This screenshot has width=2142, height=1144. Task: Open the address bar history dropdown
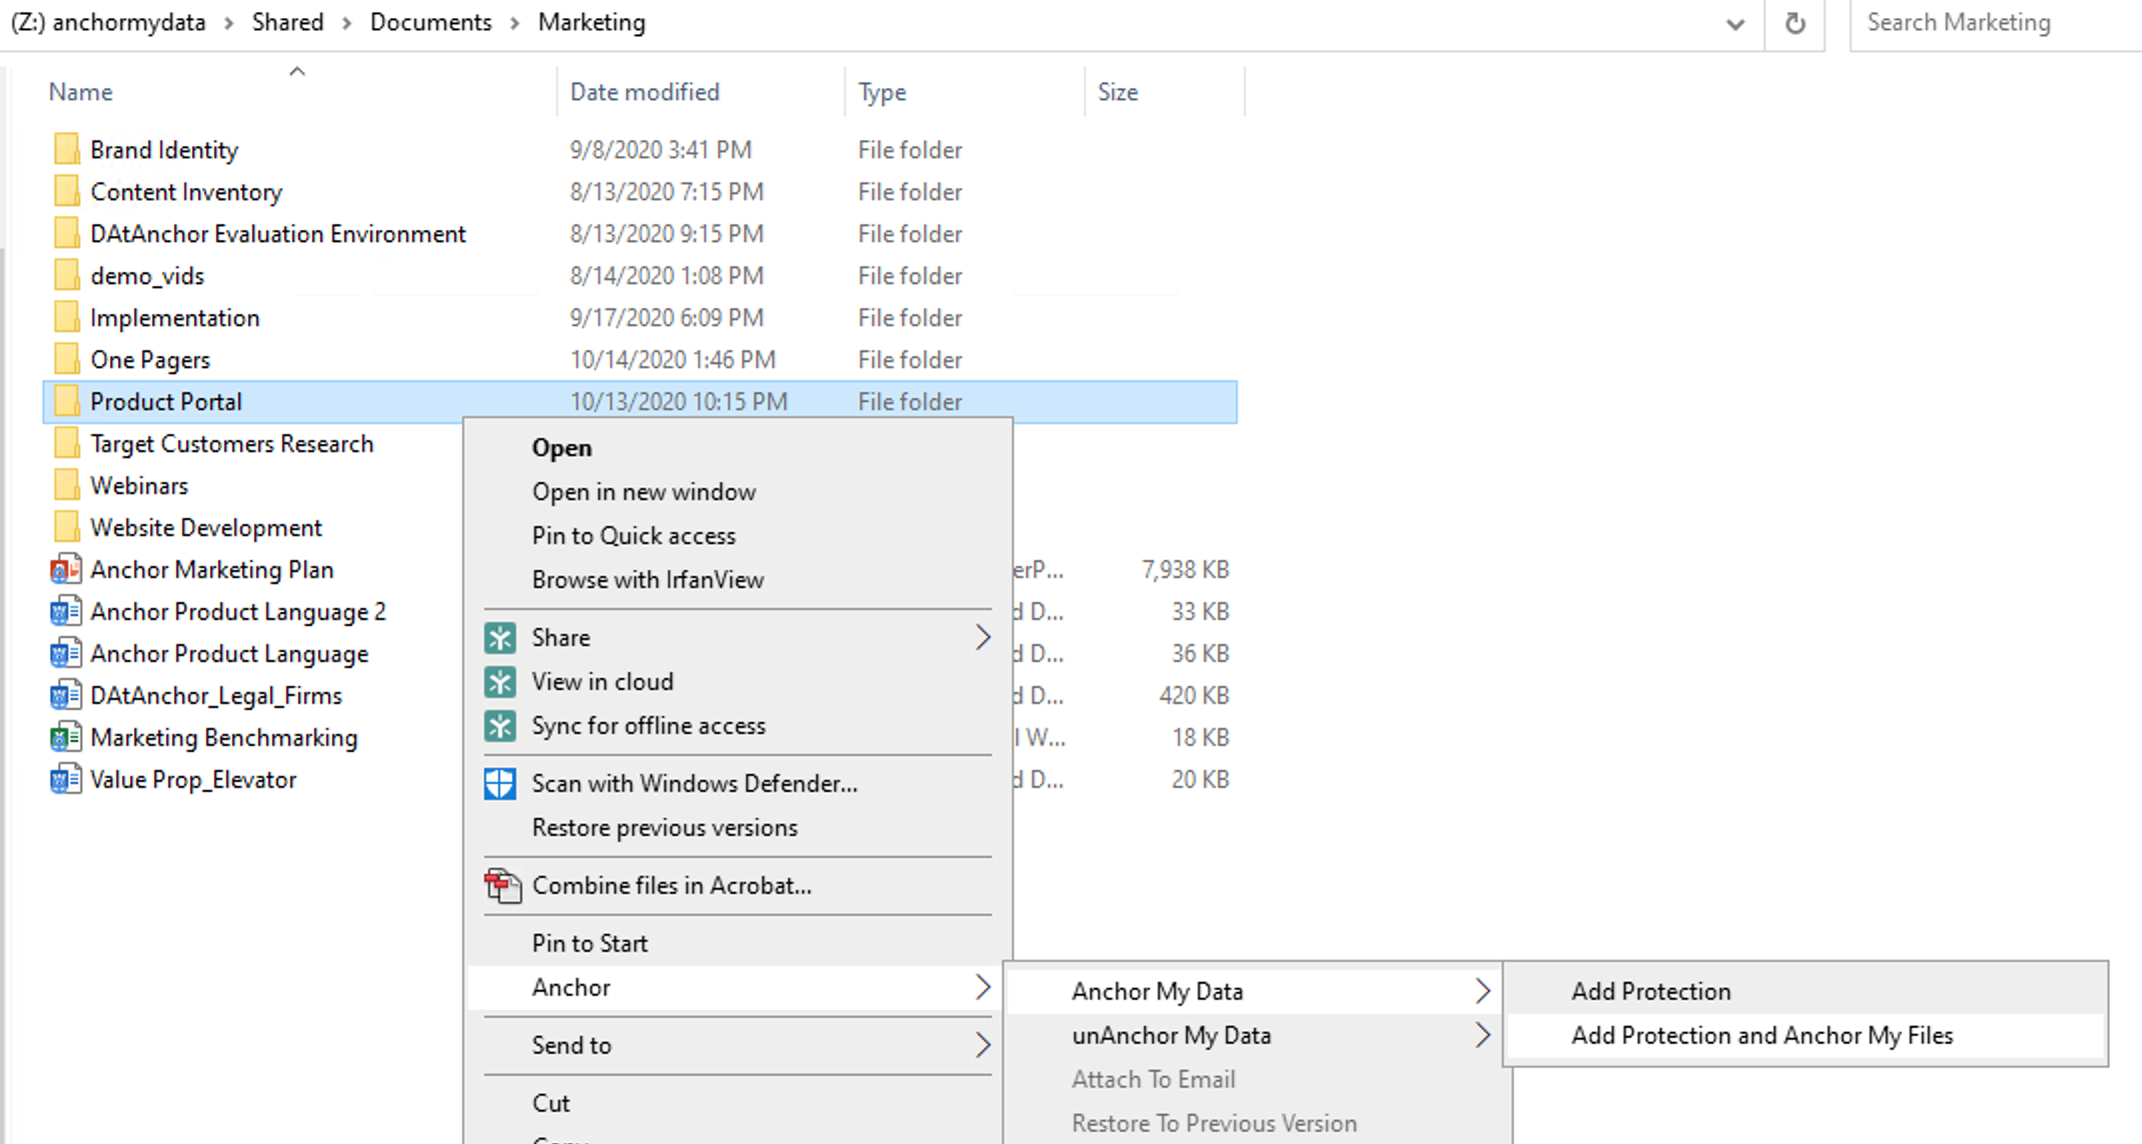(x=1735, y=24)
